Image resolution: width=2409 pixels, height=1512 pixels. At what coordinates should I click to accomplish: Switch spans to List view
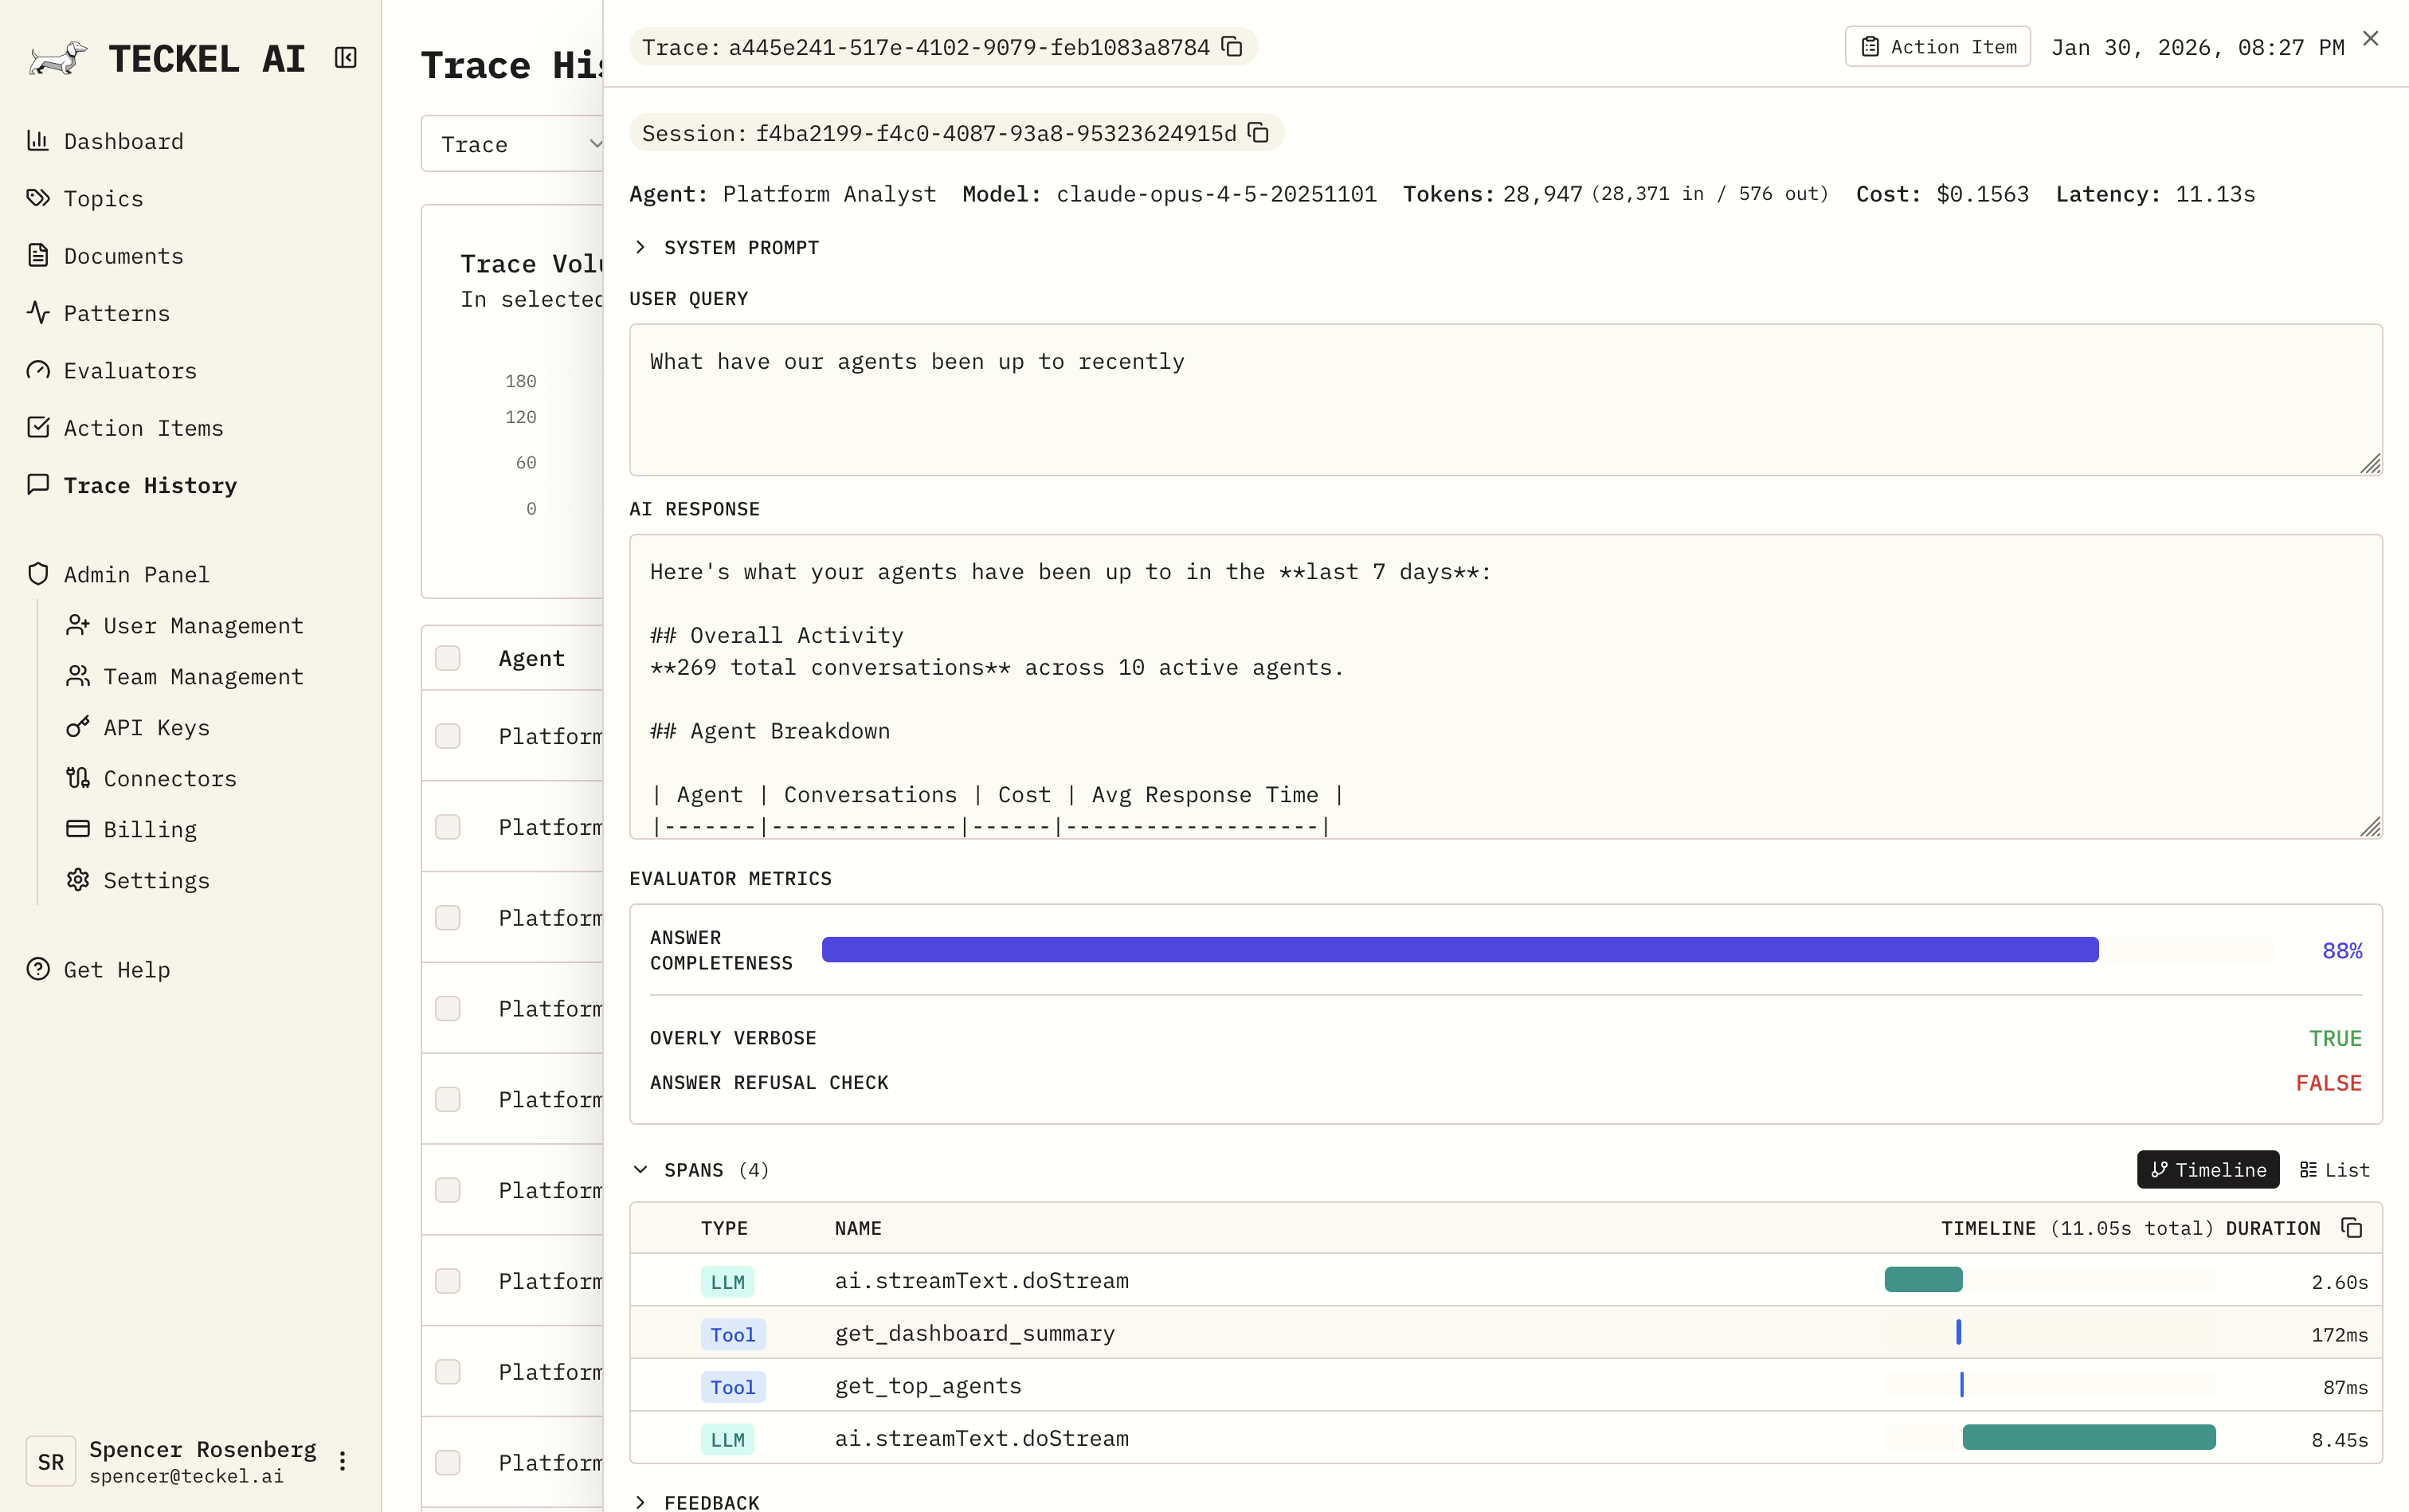2335,1170
